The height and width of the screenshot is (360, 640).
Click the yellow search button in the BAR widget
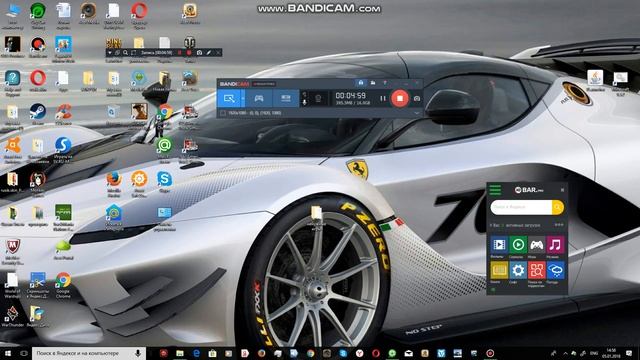pos(558,207)
